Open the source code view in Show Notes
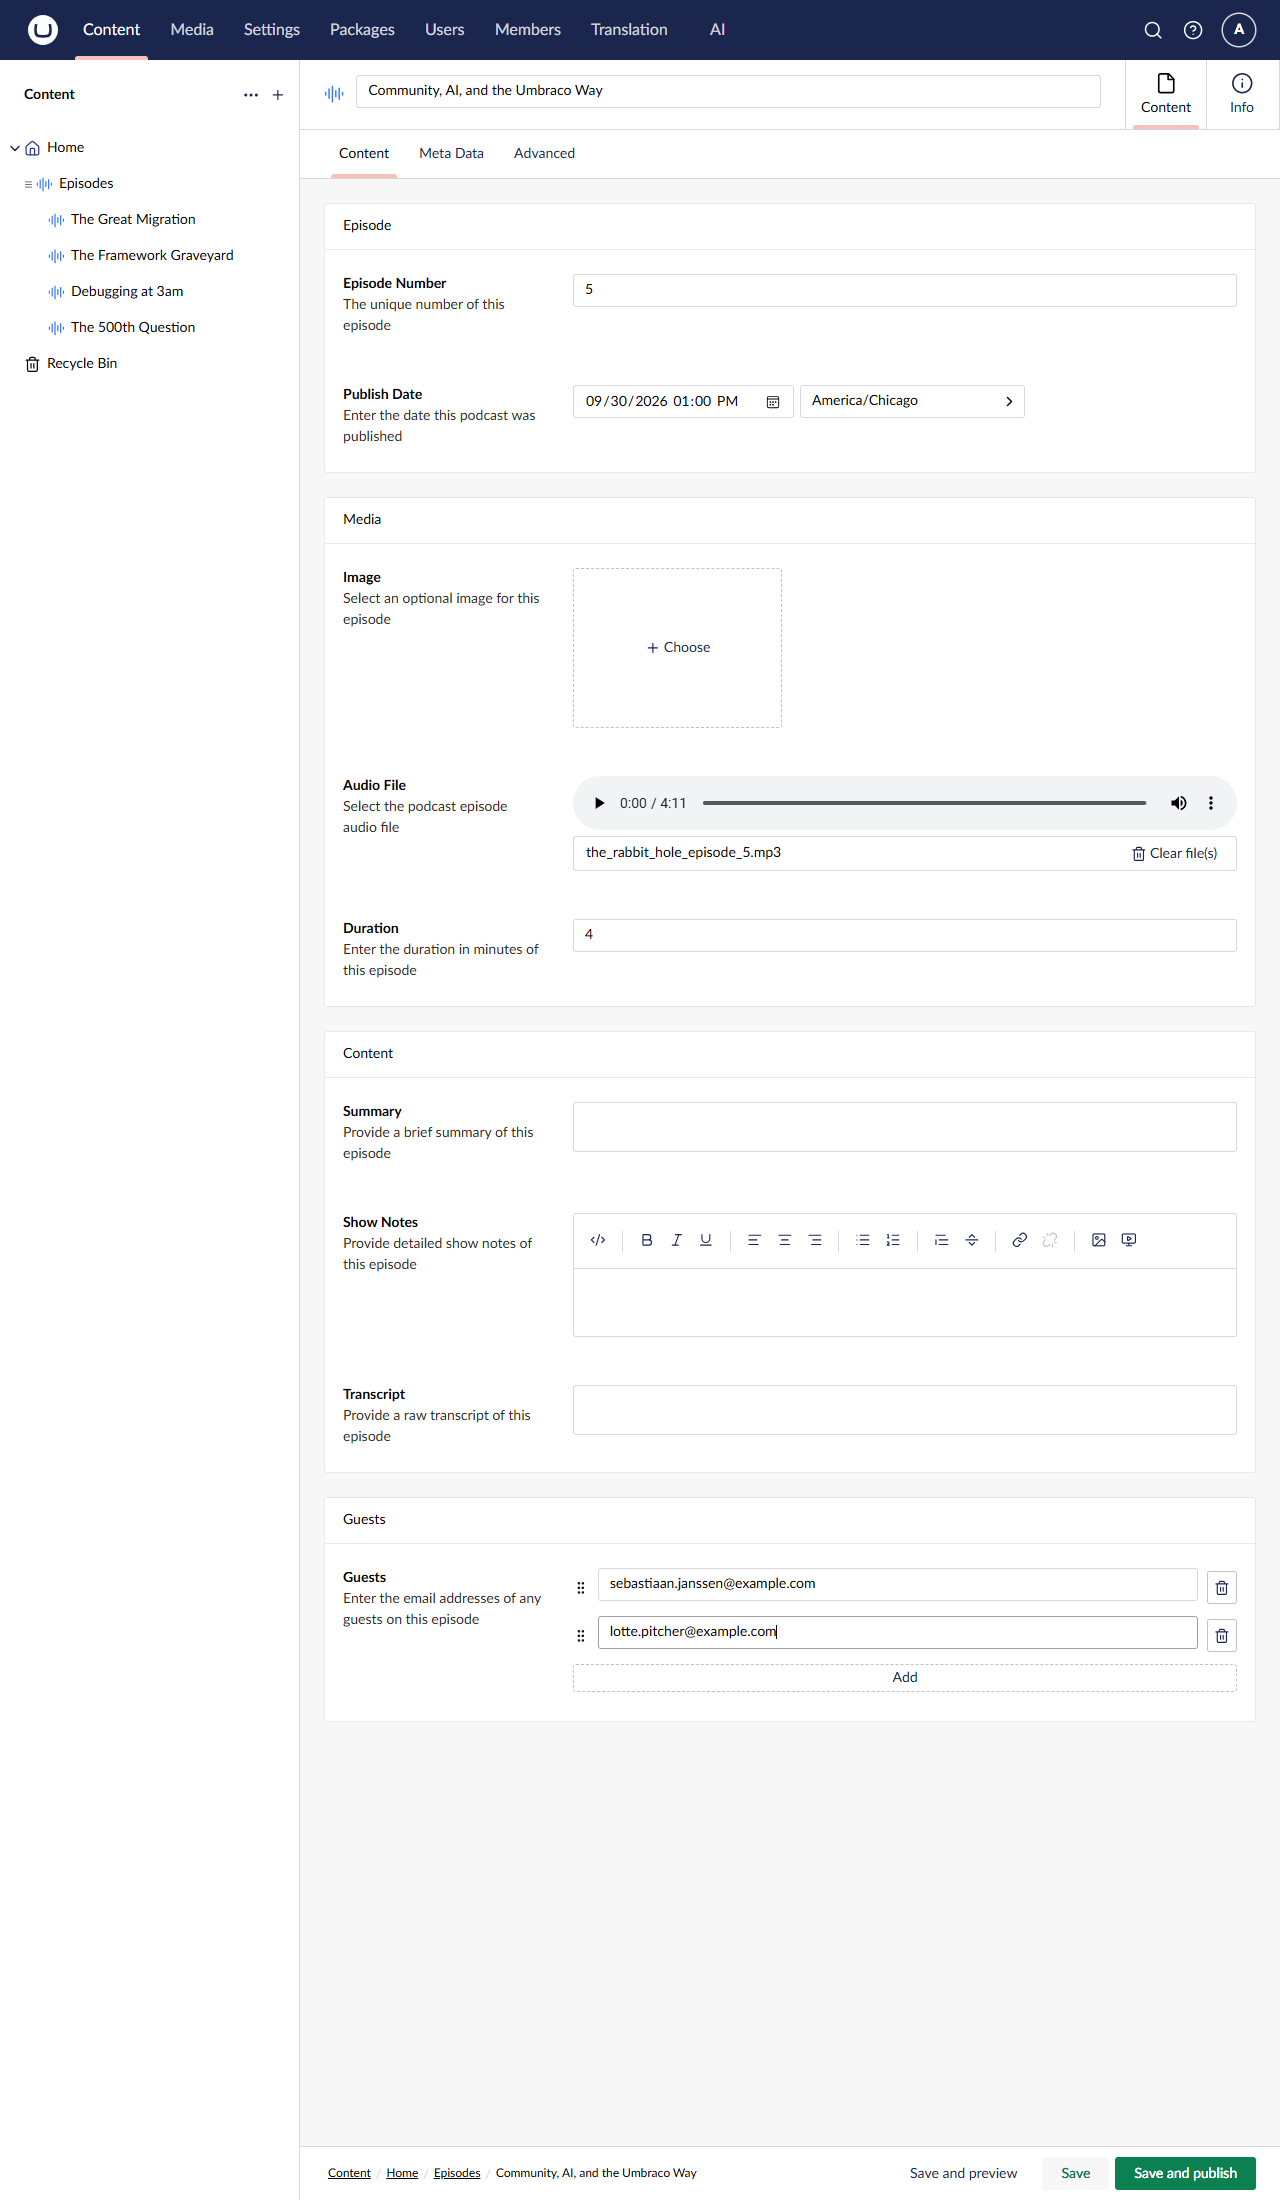 pyautogui.click(x=598, y=1240)
